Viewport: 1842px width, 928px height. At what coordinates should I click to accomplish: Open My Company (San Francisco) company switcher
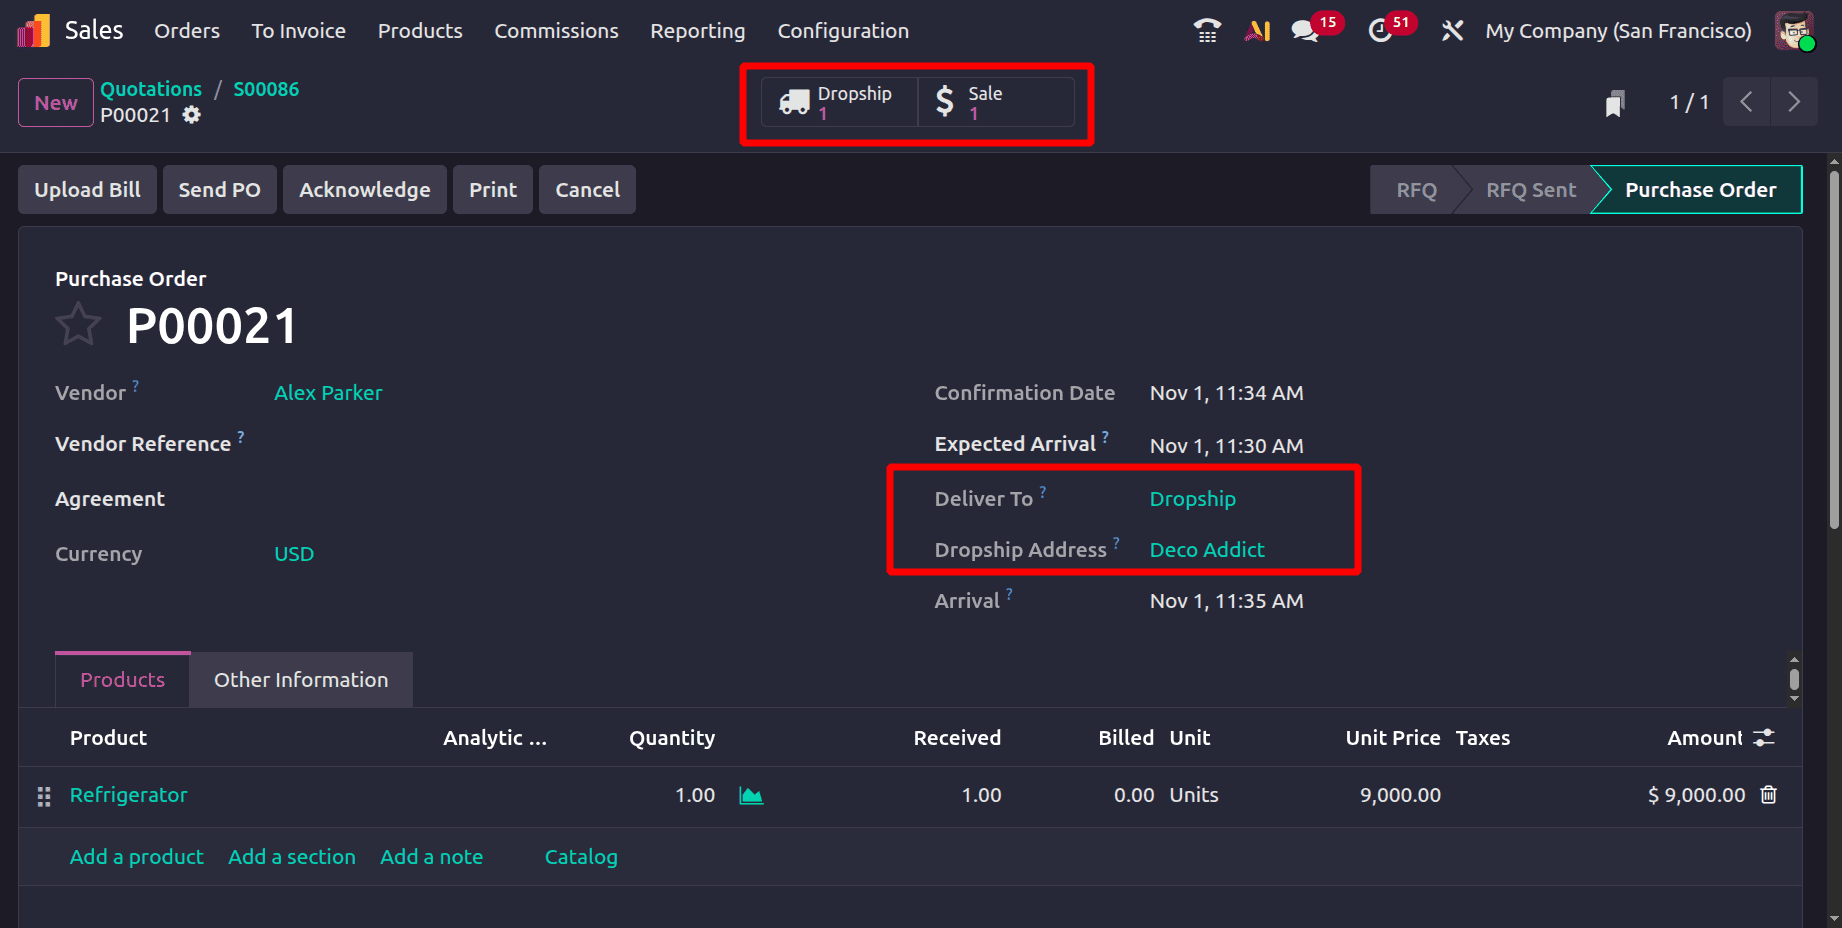click(1617, 30)
